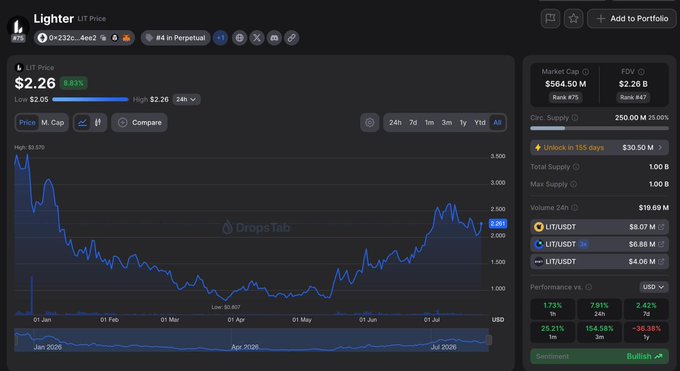The width and height of the screenshot is (680, 371).
Task: Click the 7.91% 24h performance cell
Action: [599, 309]
